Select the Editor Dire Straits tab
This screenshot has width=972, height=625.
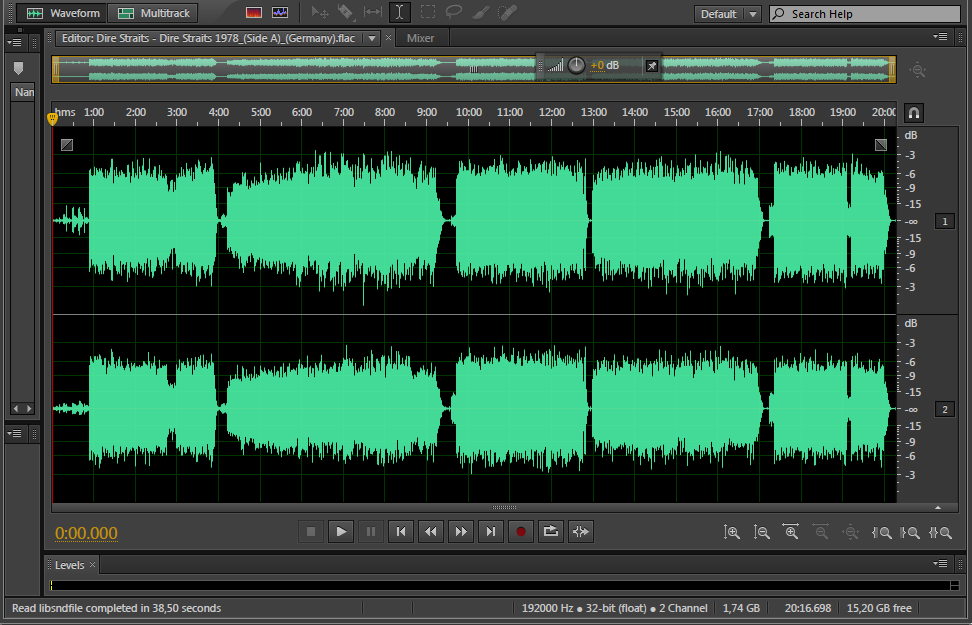tap(208, 38)
